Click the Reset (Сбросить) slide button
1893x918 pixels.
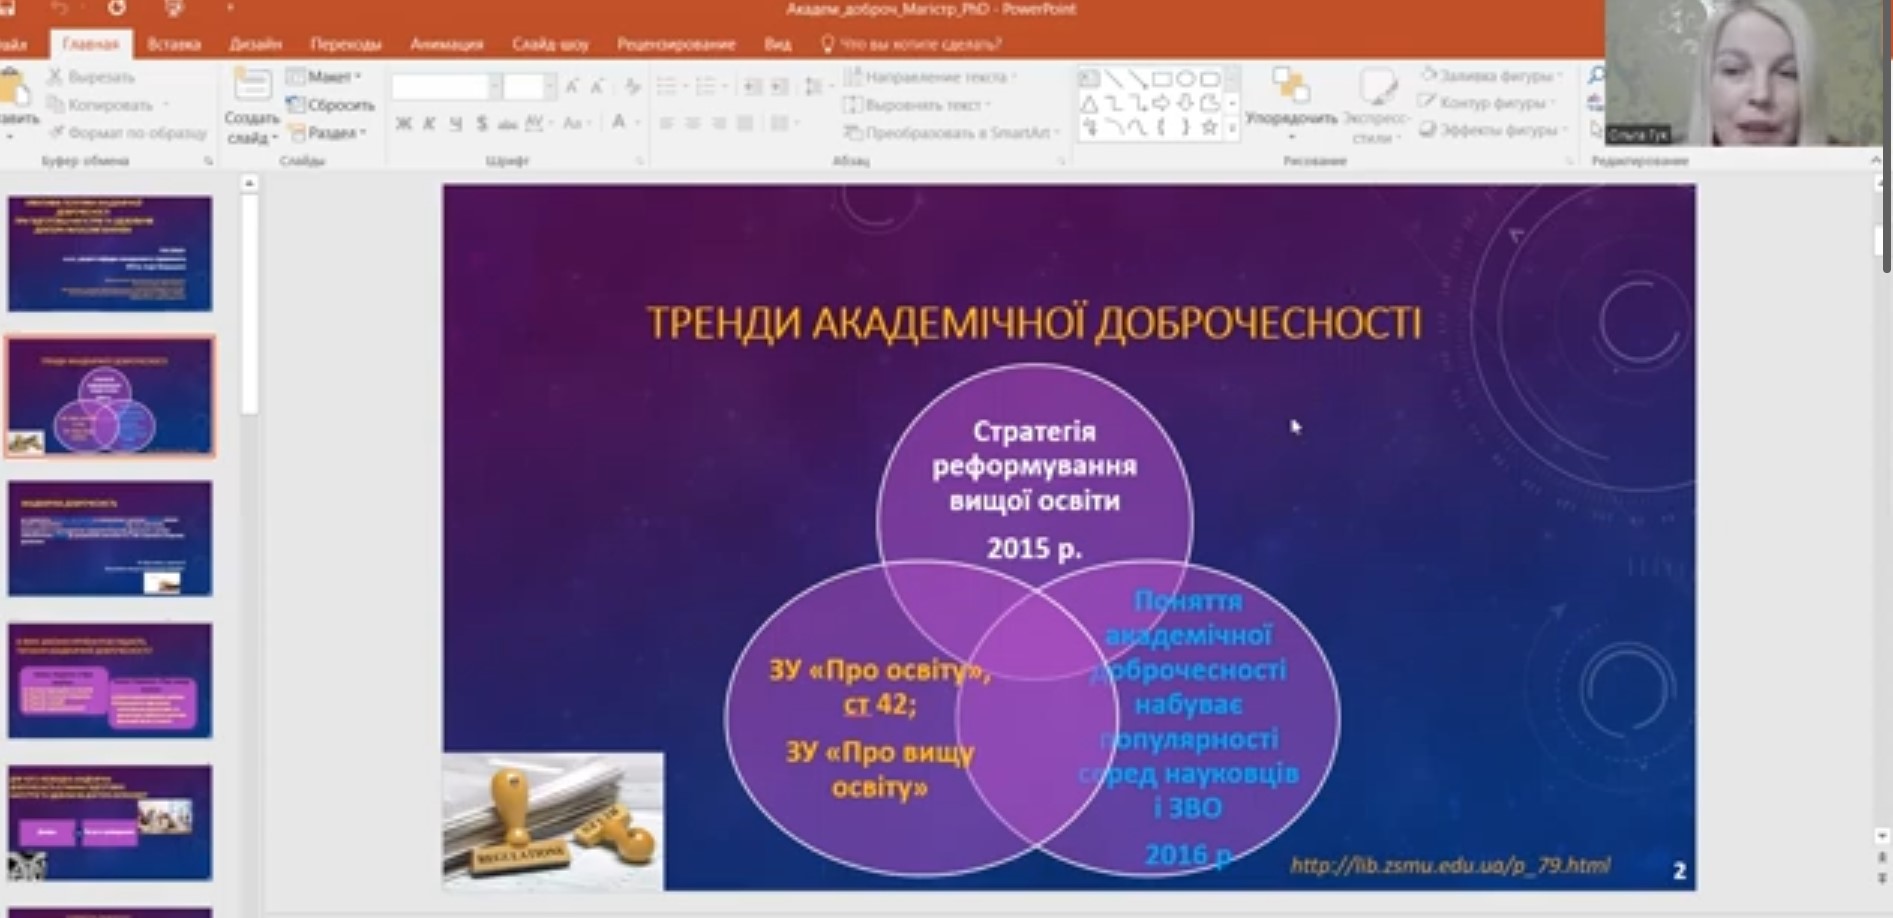(330, 104)
